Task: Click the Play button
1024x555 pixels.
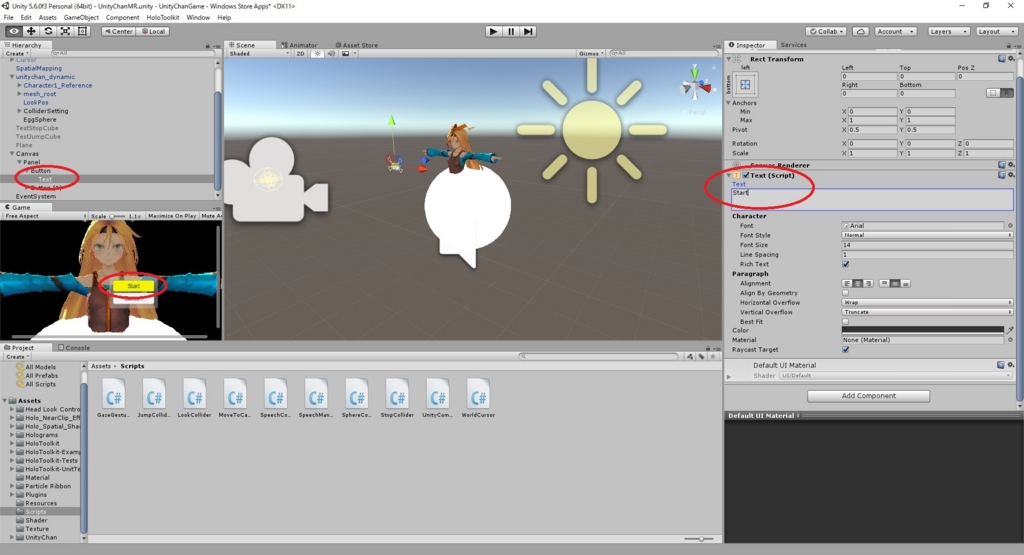Action: coord(494,31)
